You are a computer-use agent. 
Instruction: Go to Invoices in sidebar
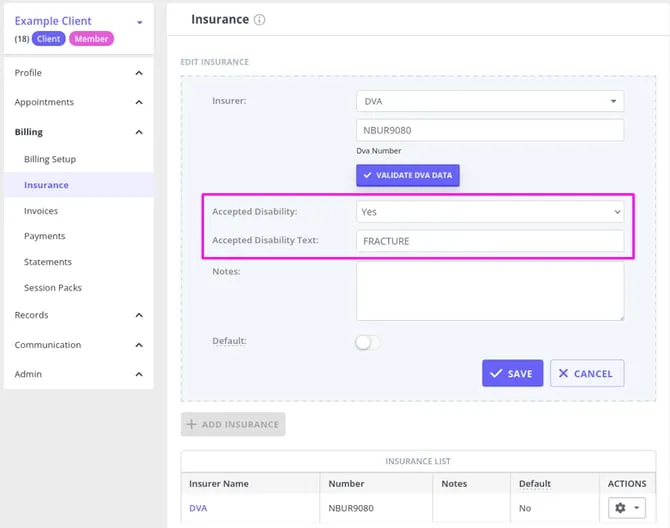tap(41, 211)
